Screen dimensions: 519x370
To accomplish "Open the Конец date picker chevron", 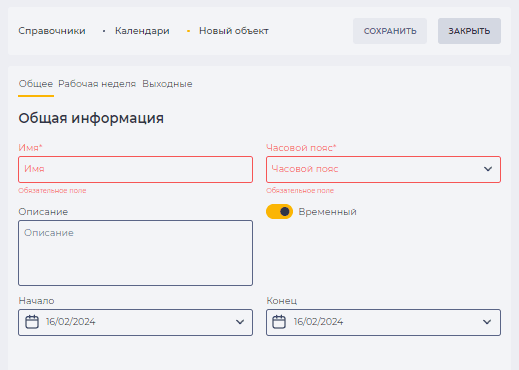I will pyautogui.click(x=487, y=322).
